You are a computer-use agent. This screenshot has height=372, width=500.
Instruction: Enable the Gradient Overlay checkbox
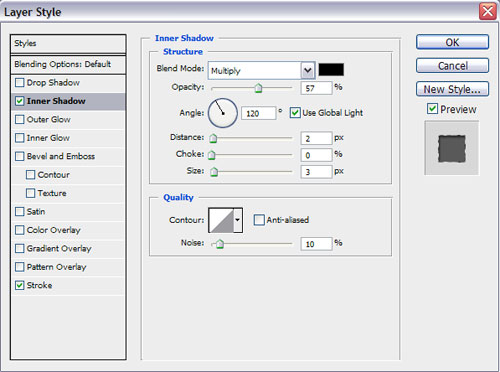[x=20, y=248]
